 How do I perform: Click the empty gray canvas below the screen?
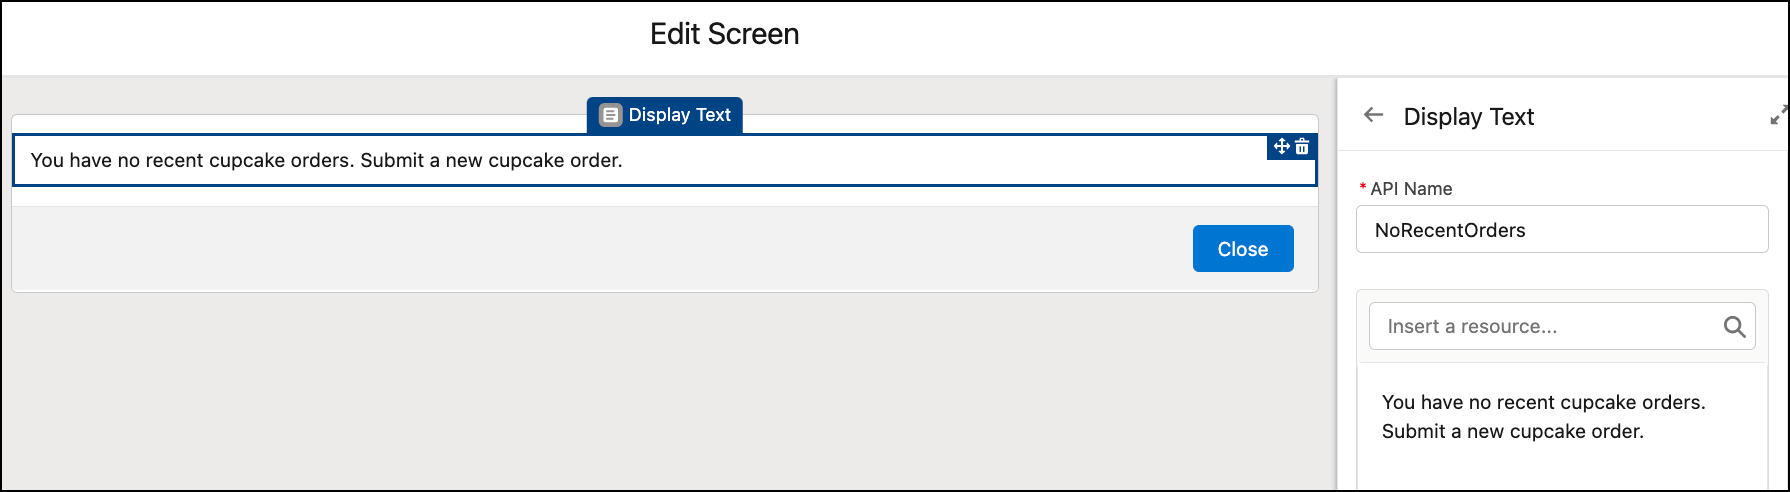[x=664, y=390]
